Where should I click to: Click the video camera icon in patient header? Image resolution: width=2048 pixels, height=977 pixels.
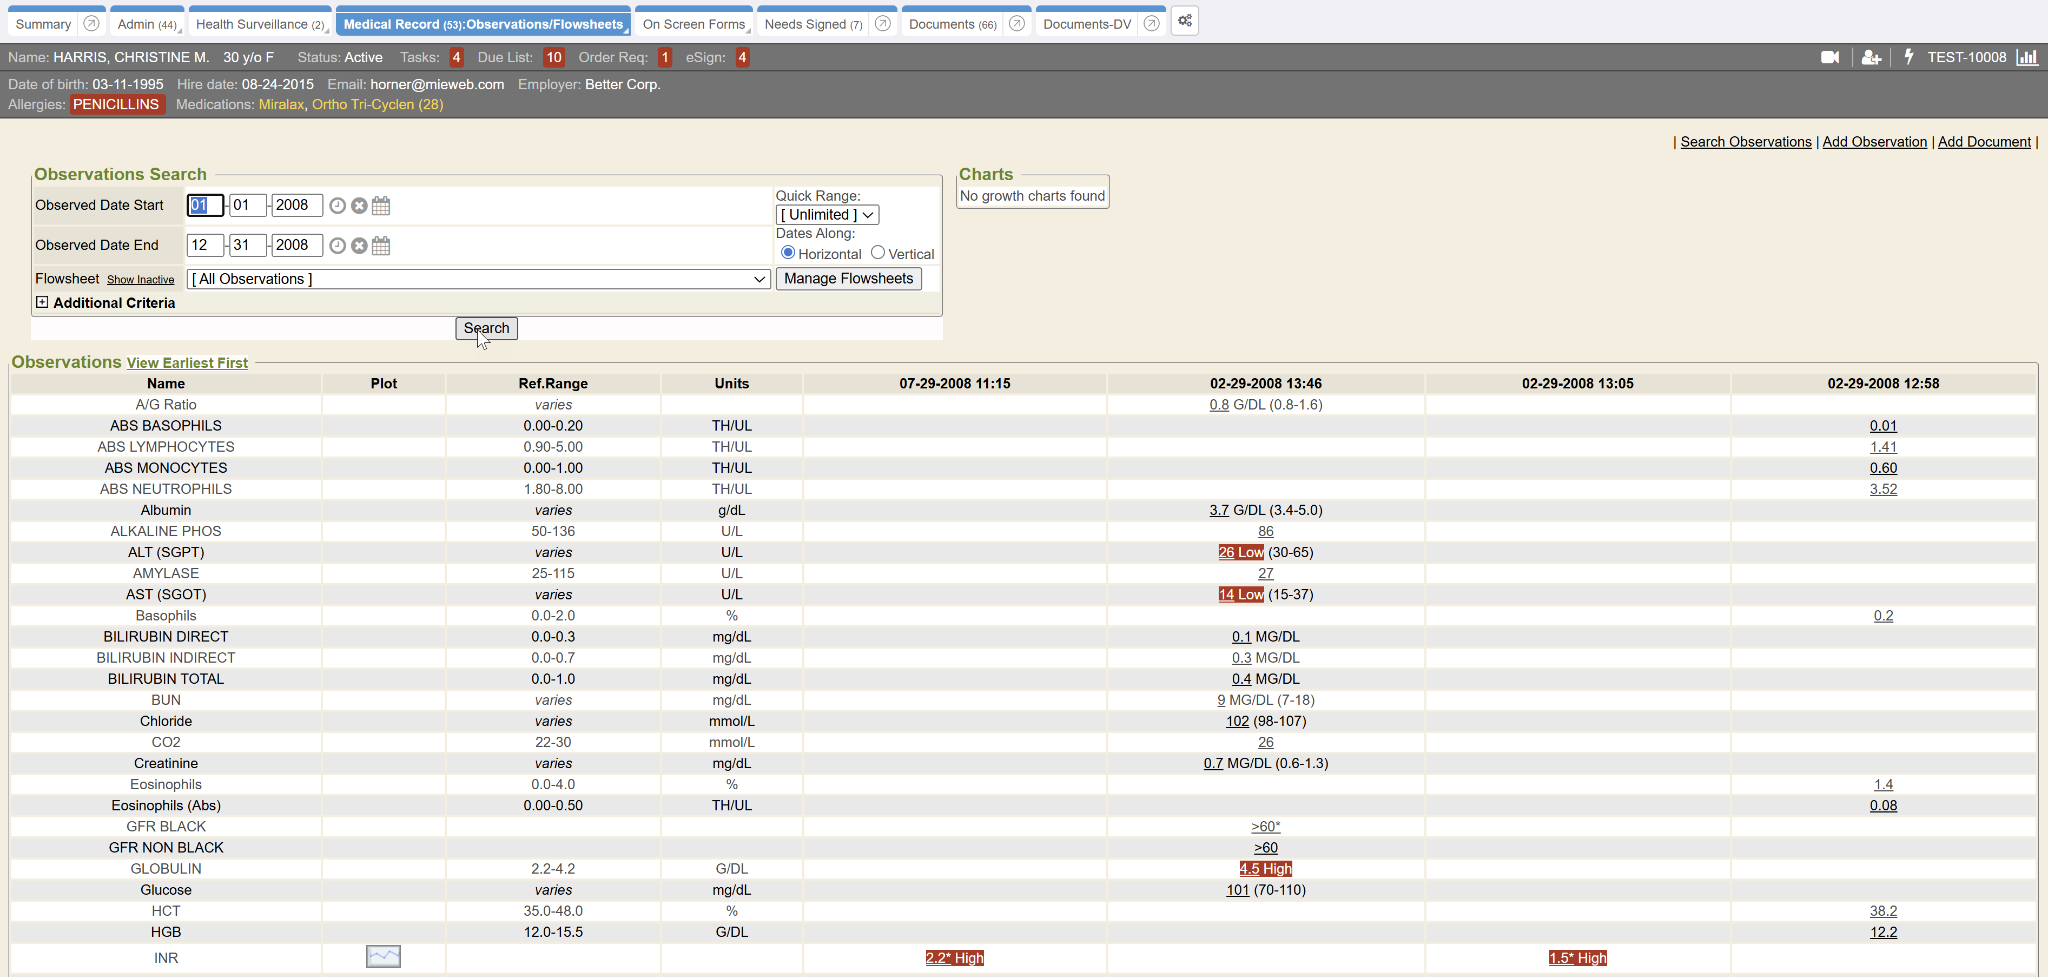point(1830,58)
